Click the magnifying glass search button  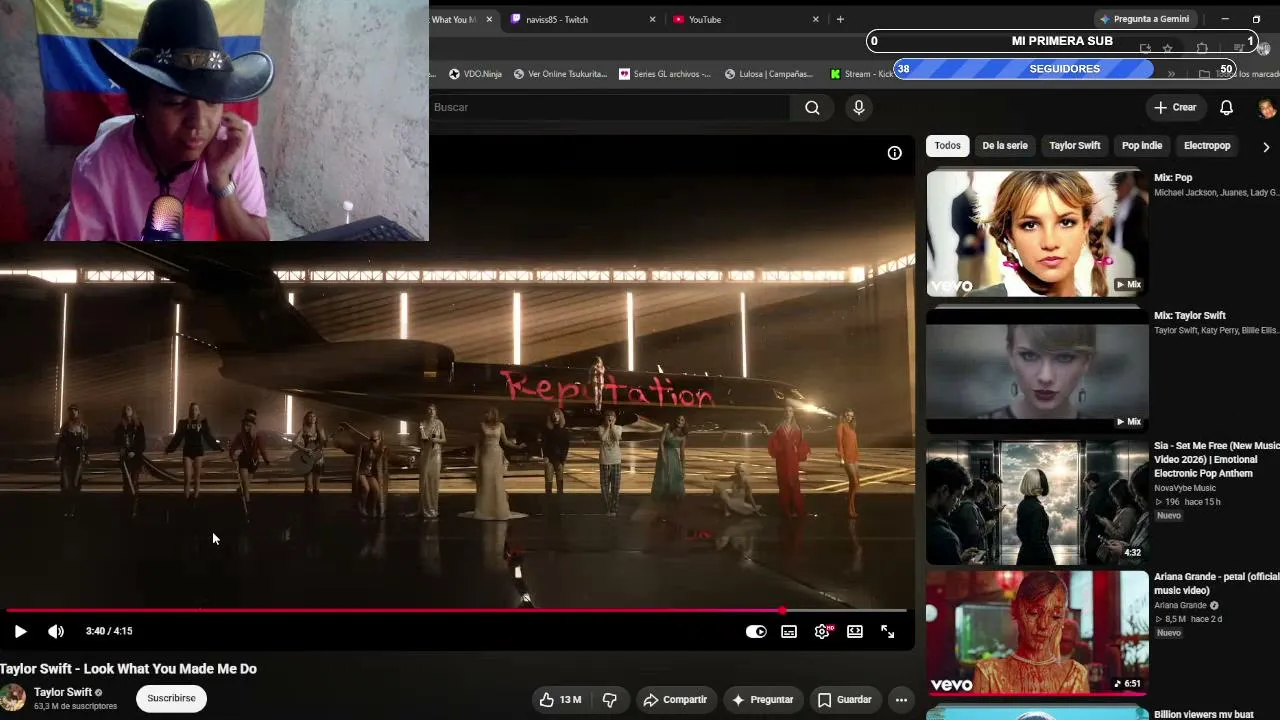point(812,107)
